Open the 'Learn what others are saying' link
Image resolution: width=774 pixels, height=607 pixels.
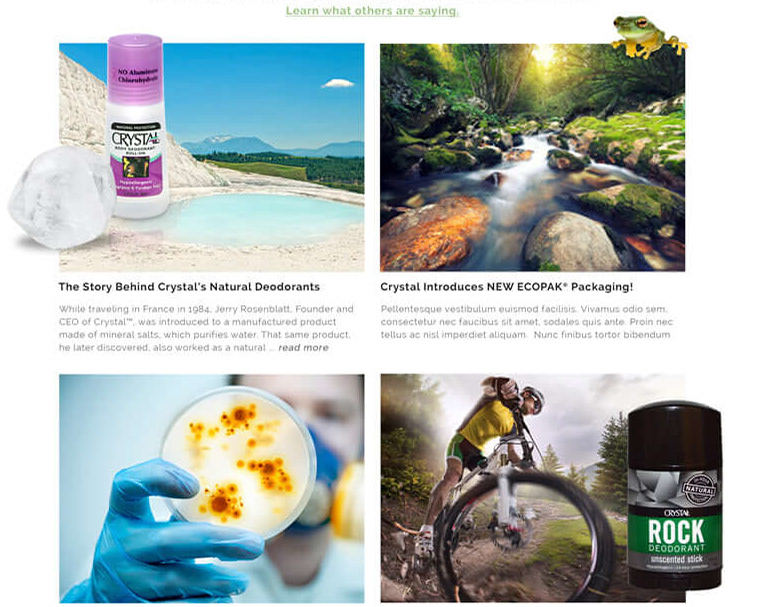pos(372,11)
